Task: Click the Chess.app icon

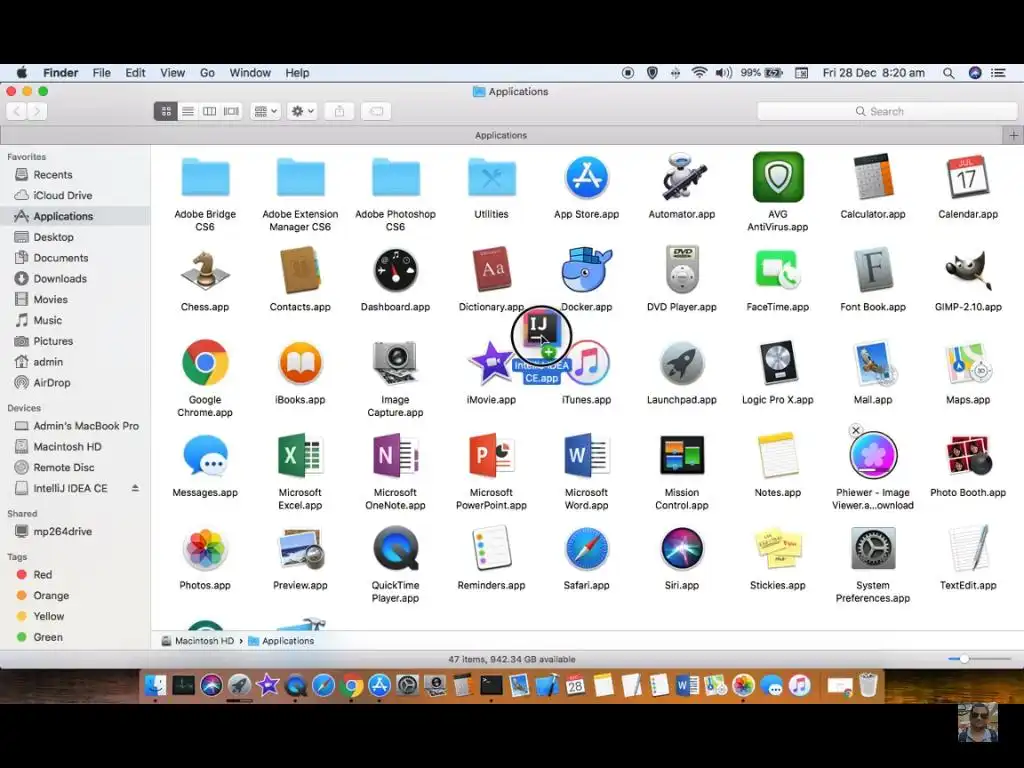Action: [205, 270]
